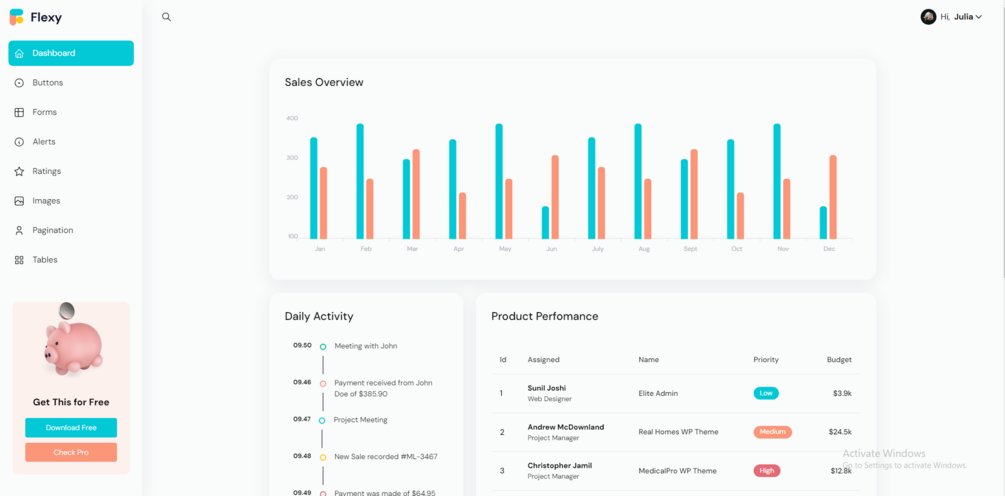Click the High priority badge
This screenshot has height=496, width=1005.
(x=767, y=470)
